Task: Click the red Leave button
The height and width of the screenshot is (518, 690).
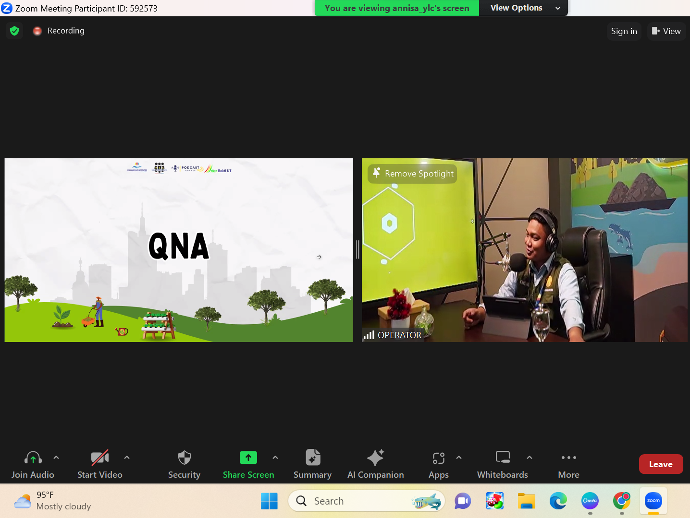Action: pos(660,464)
